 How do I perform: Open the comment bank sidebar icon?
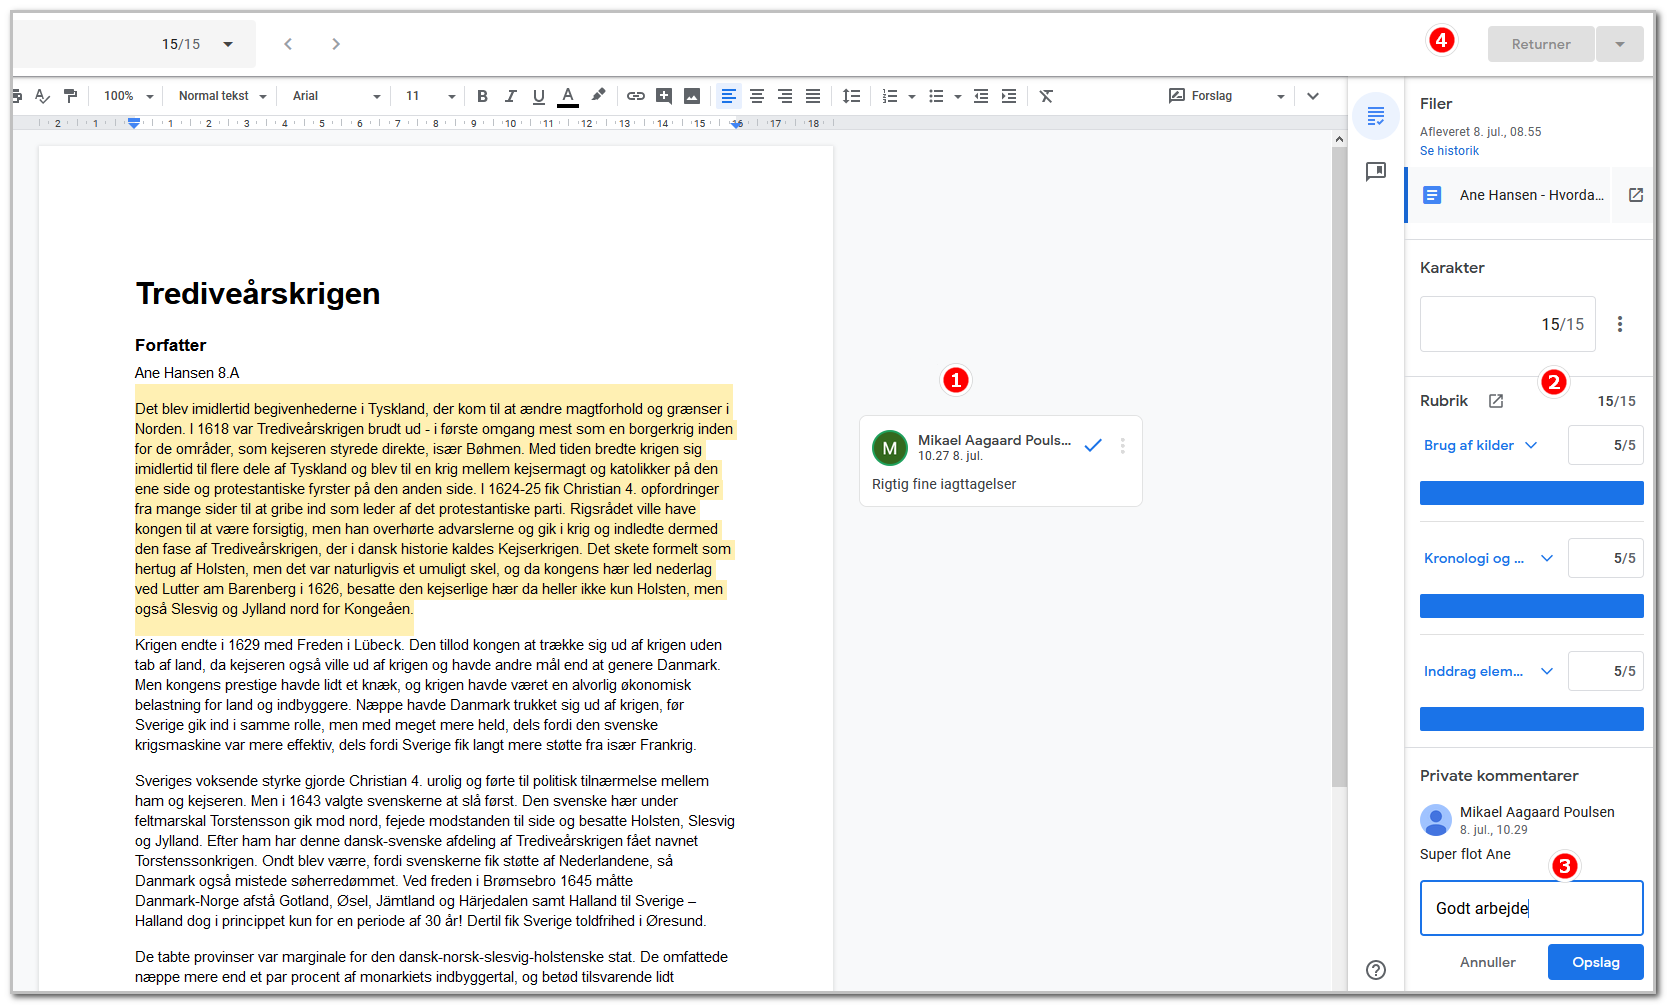tap(1376, 172)
